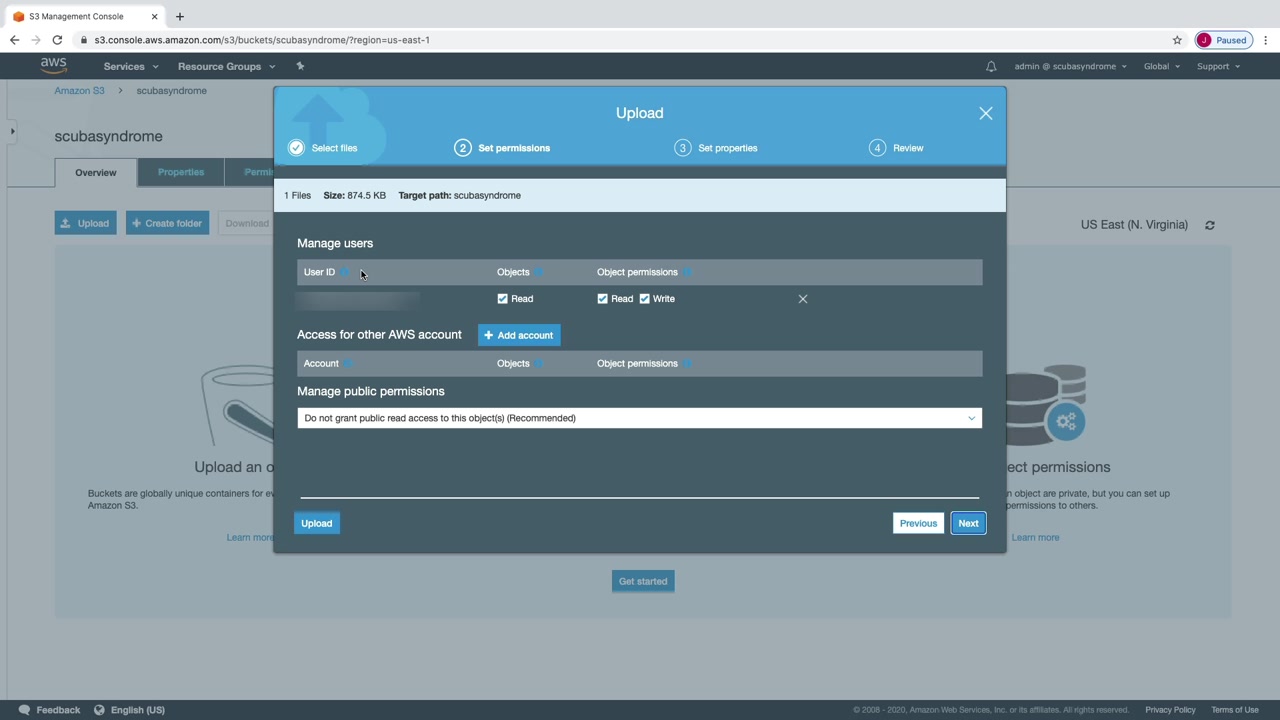Open the Resource Groups menu
The height and width of the screenshot is (720, 1280).
[x=226, y=66]
